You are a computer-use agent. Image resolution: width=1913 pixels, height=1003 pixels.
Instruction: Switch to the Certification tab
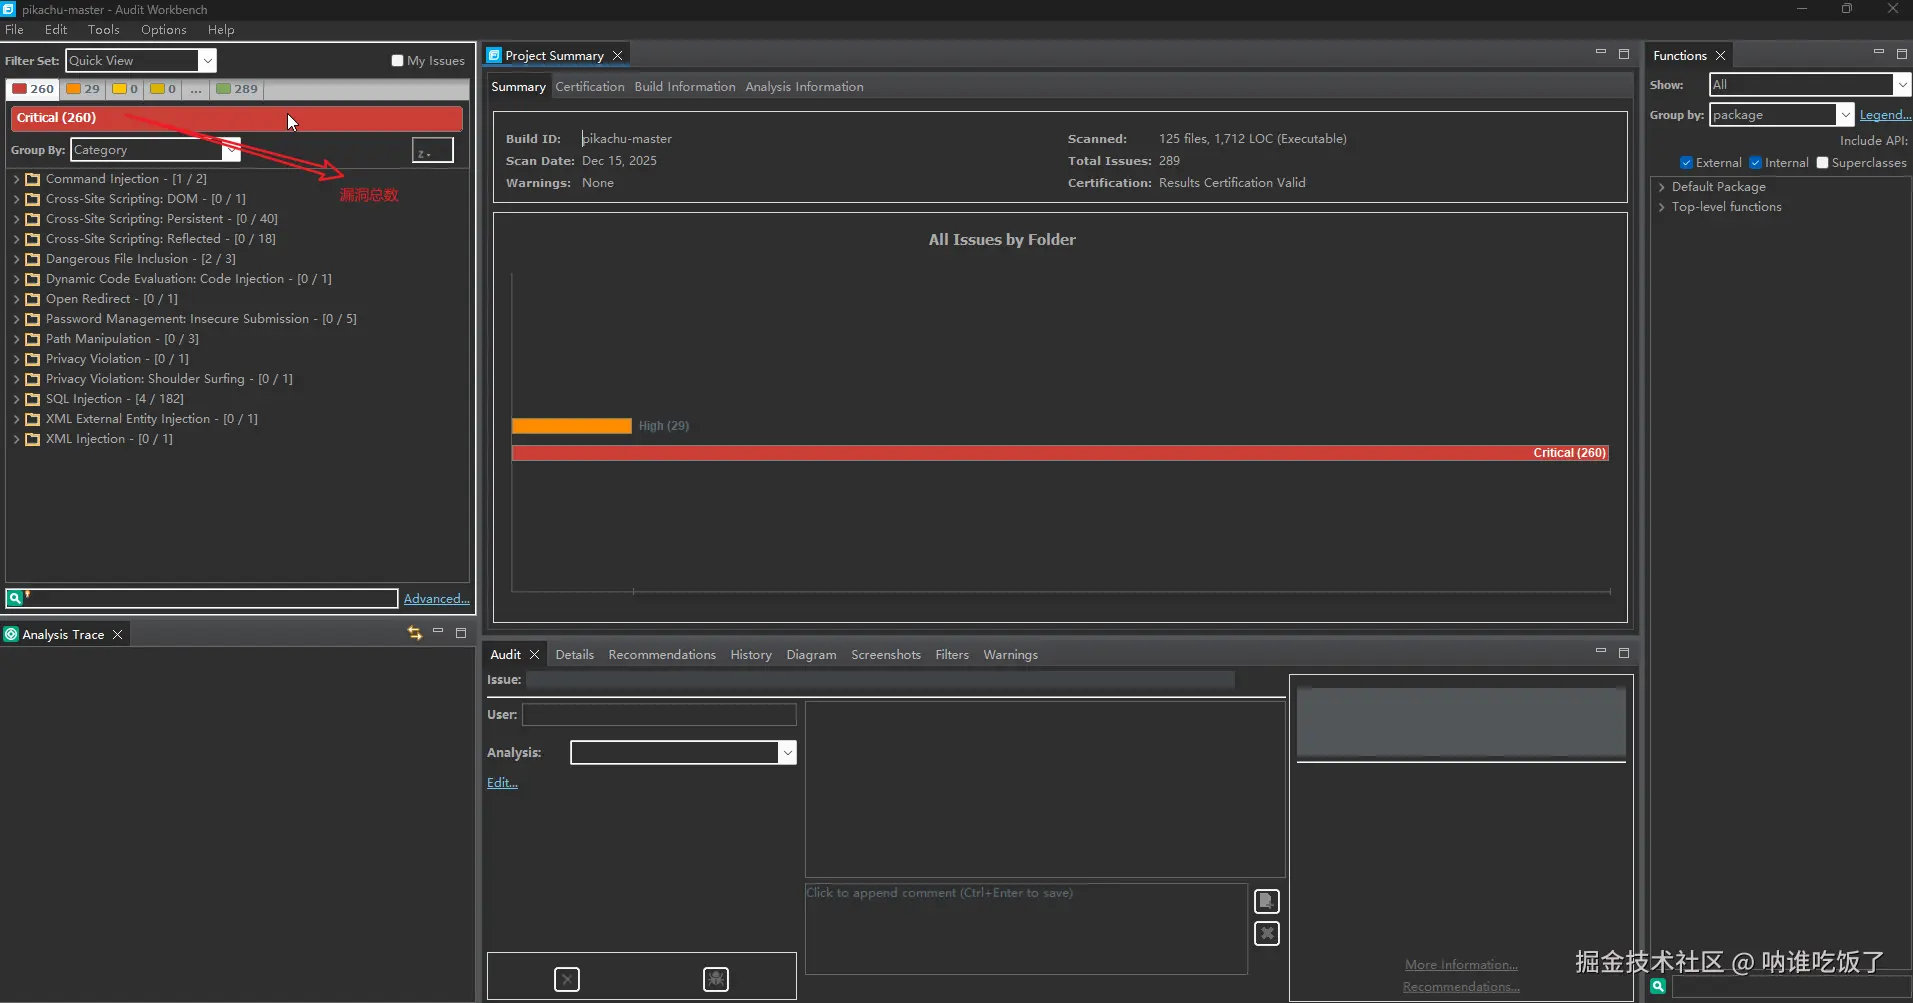590,86
